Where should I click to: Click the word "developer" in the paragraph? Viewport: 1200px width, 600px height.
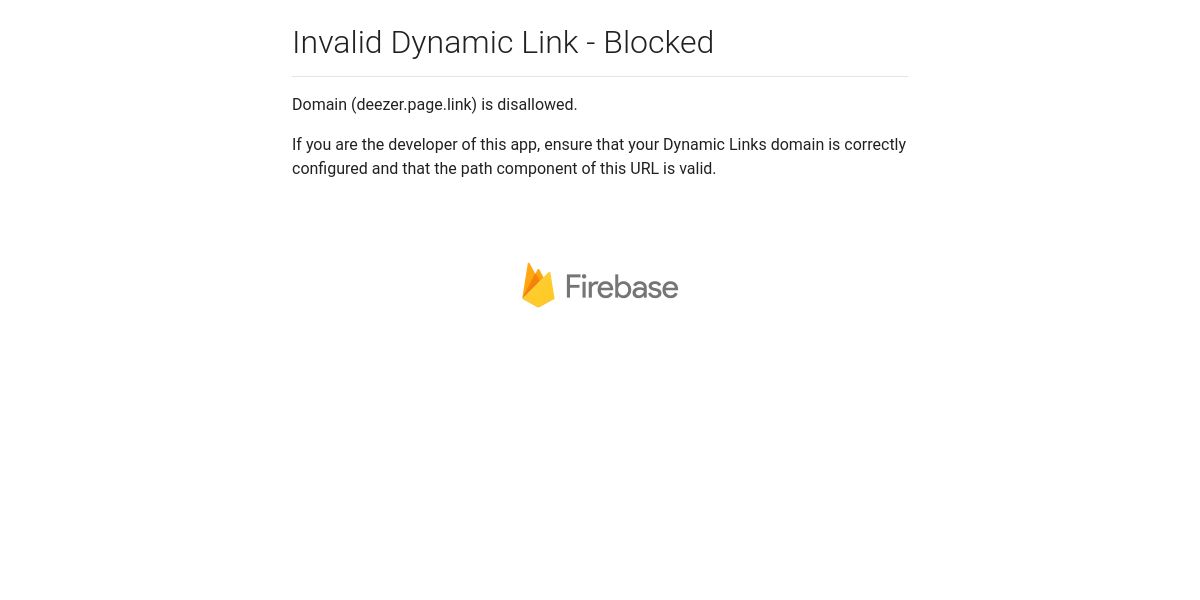423,145
